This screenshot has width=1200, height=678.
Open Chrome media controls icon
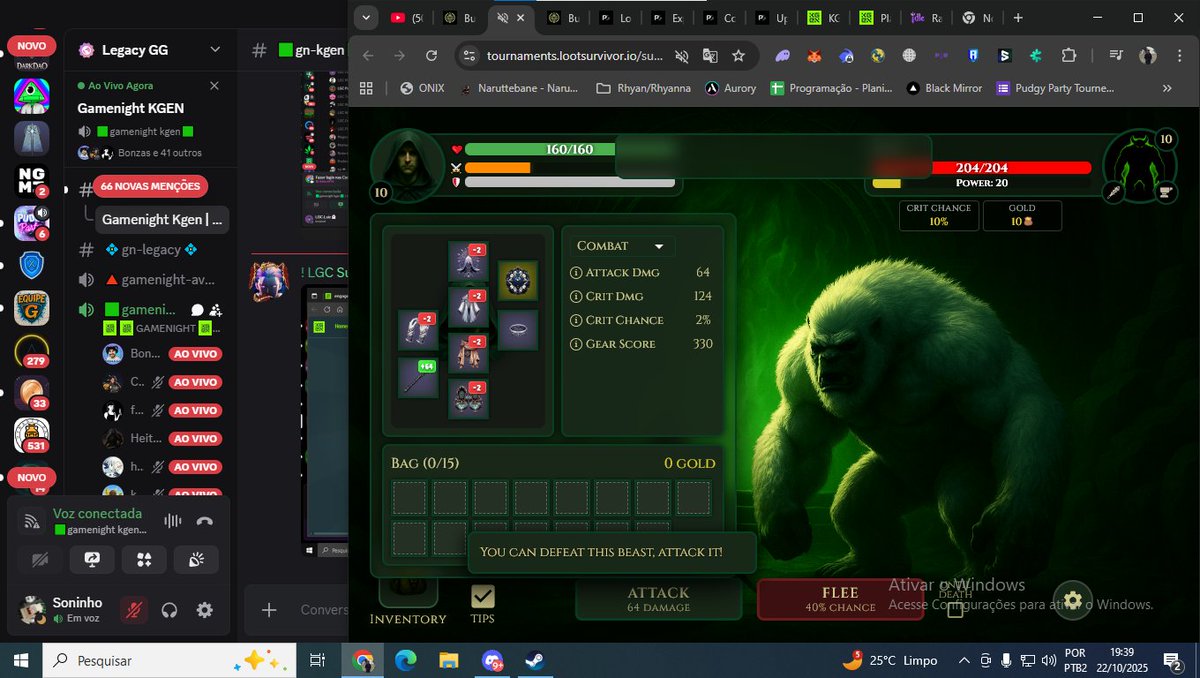point(1117,56)
